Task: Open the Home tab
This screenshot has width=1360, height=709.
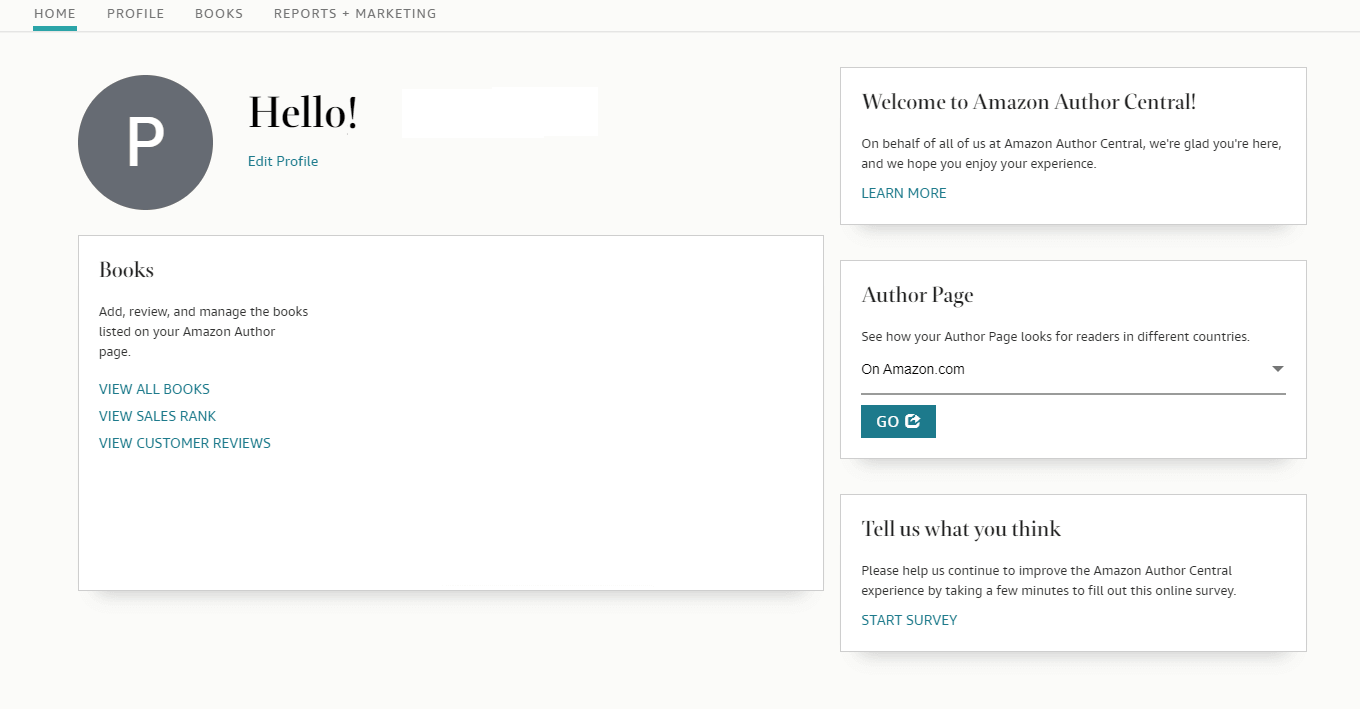Action: point(55,14)
